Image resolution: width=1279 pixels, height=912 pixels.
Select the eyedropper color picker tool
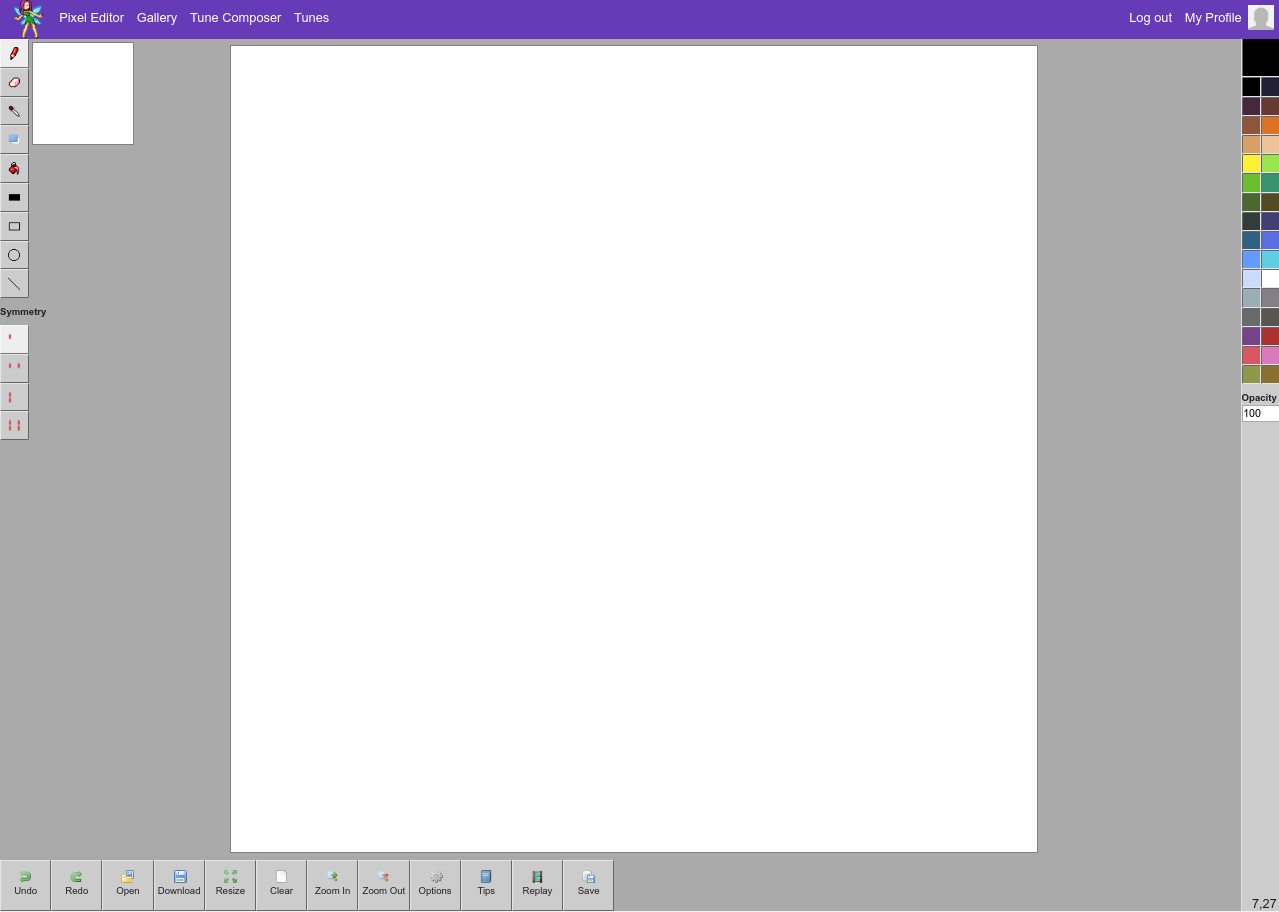(14, 111)
